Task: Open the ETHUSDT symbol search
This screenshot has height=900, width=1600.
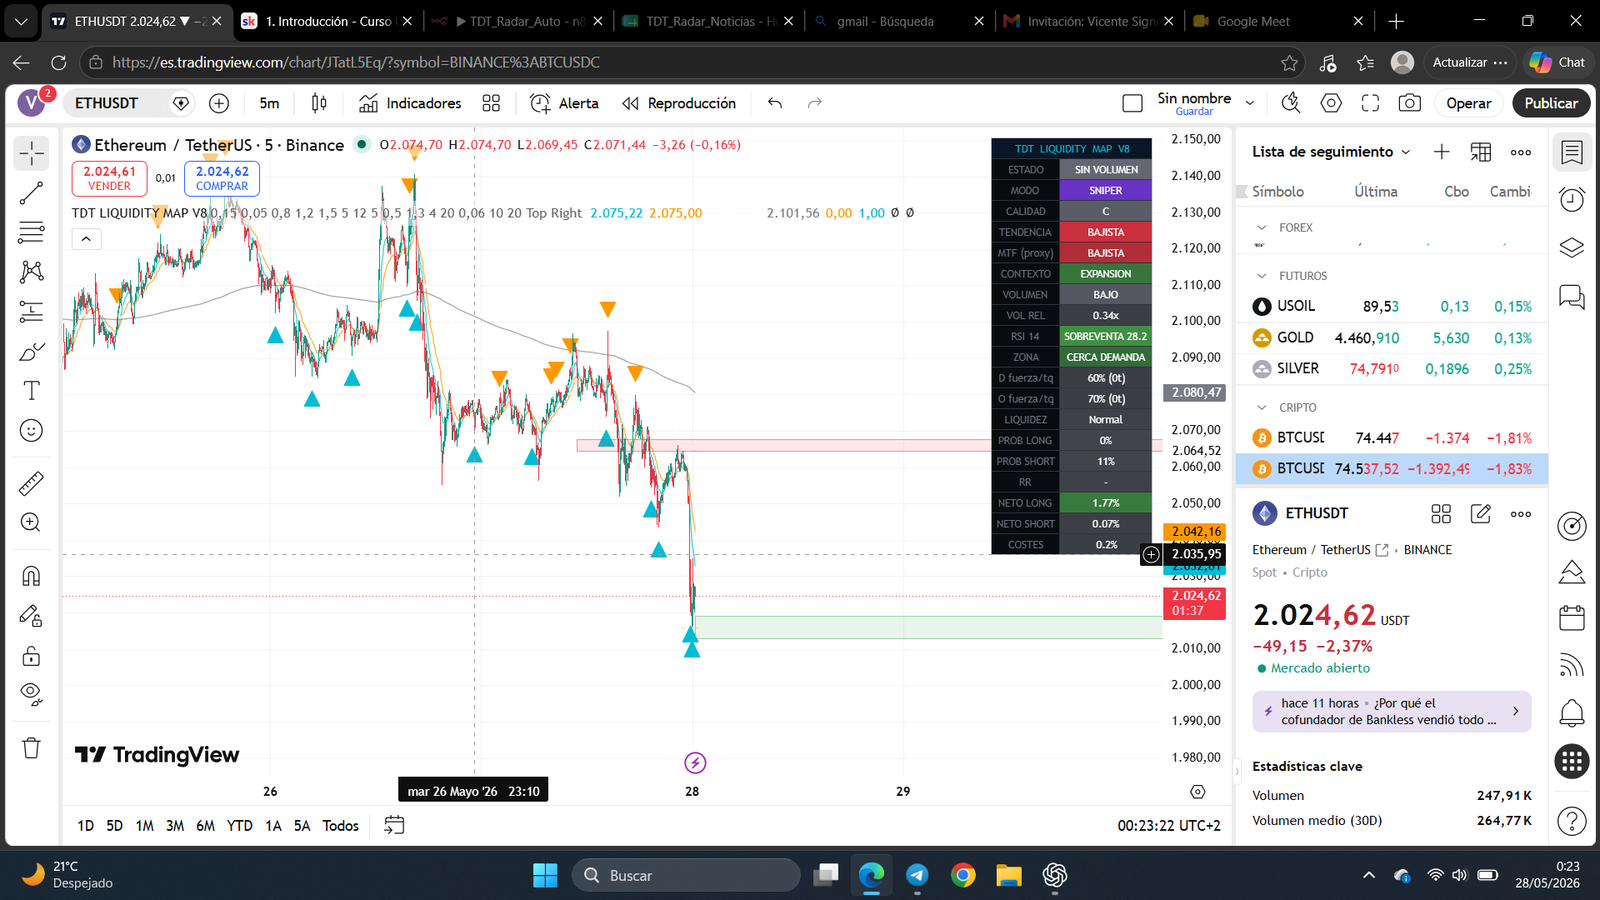Action: [106, 103]
